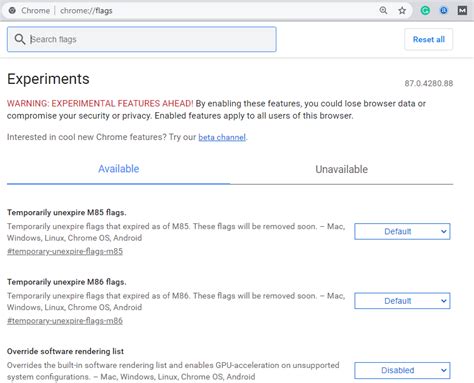Screen dimensions: 474x383
Task: Open dropdown for Temporarily unexpire M85 flags
Action: (402, 232)
